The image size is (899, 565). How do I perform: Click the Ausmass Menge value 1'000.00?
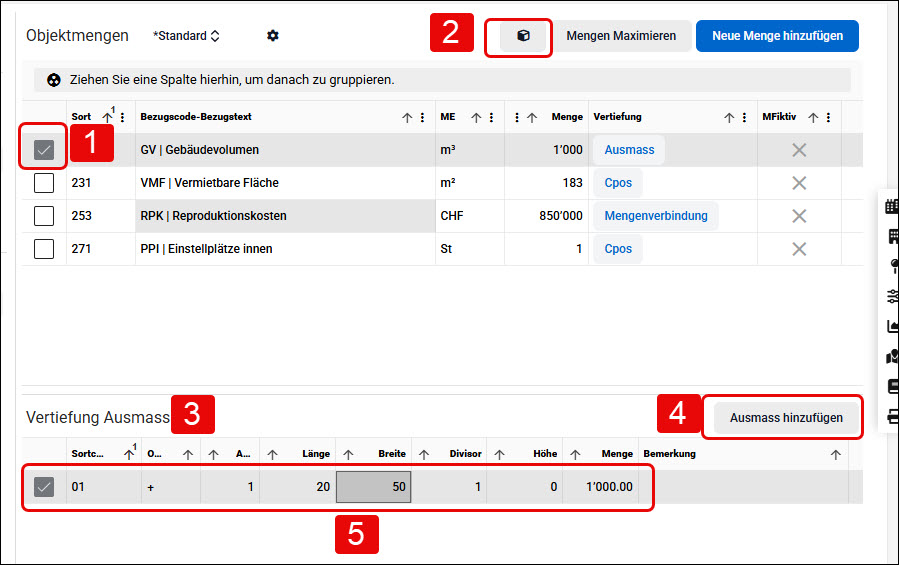[x=609, y=487]
